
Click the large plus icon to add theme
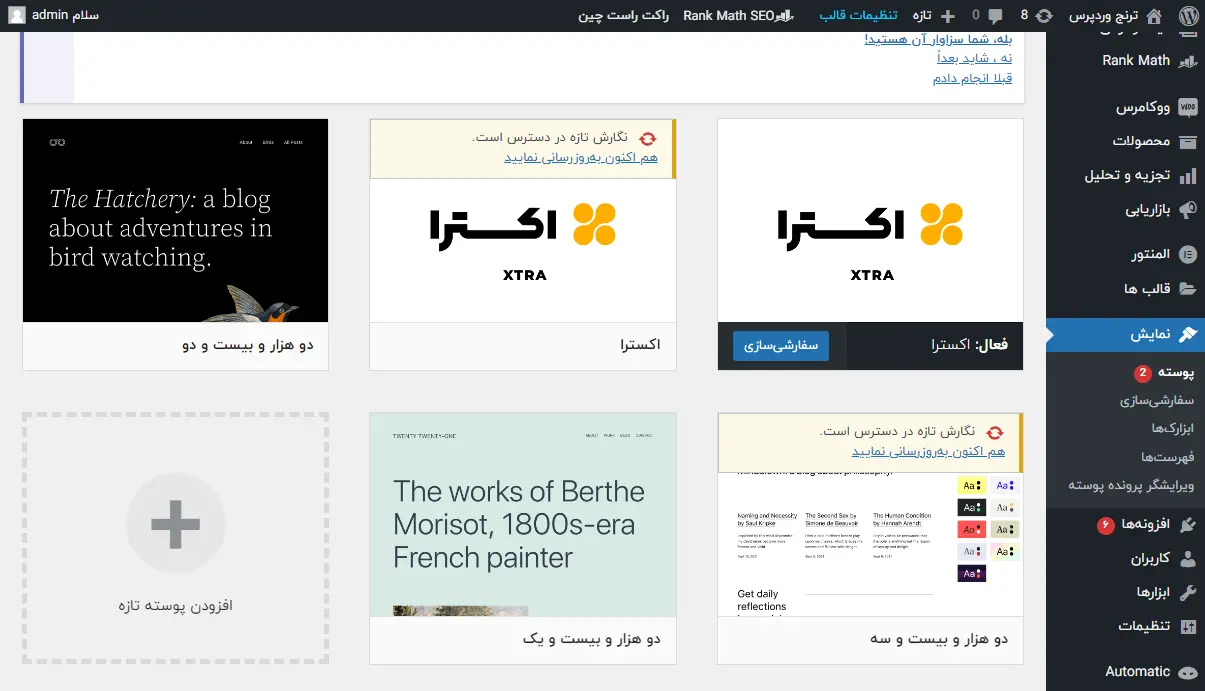[x=176, y=523]
